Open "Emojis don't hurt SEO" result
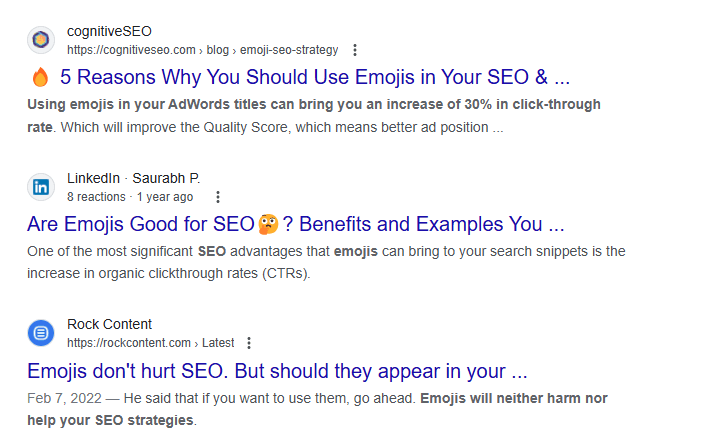 click(x=277, y=371)
